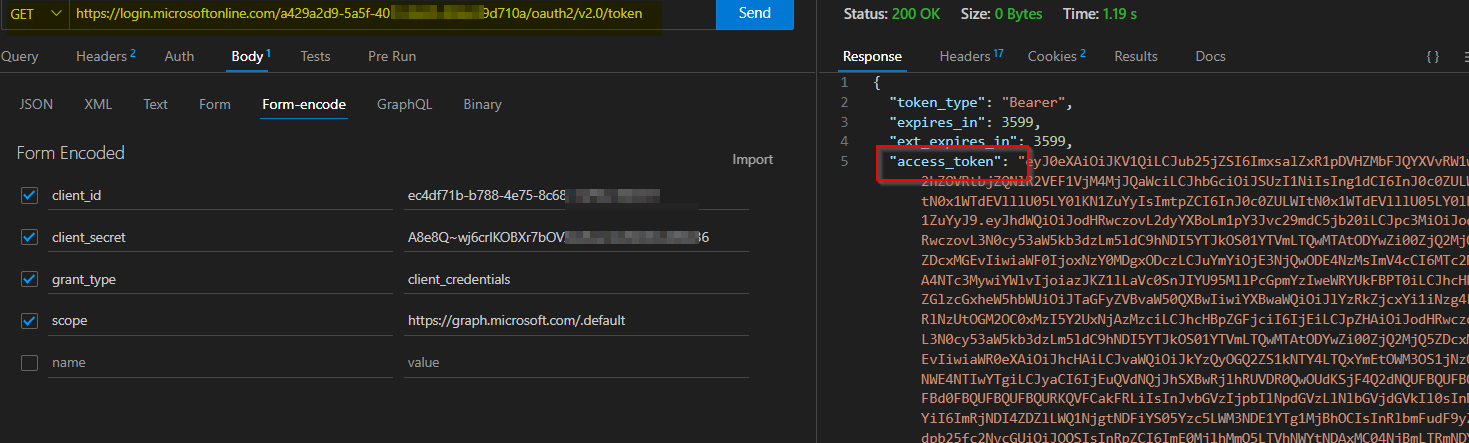Viewport: 1469px width, 443px height.
Task: Click the grant_type name field
Action: click(x=220, y=279)
